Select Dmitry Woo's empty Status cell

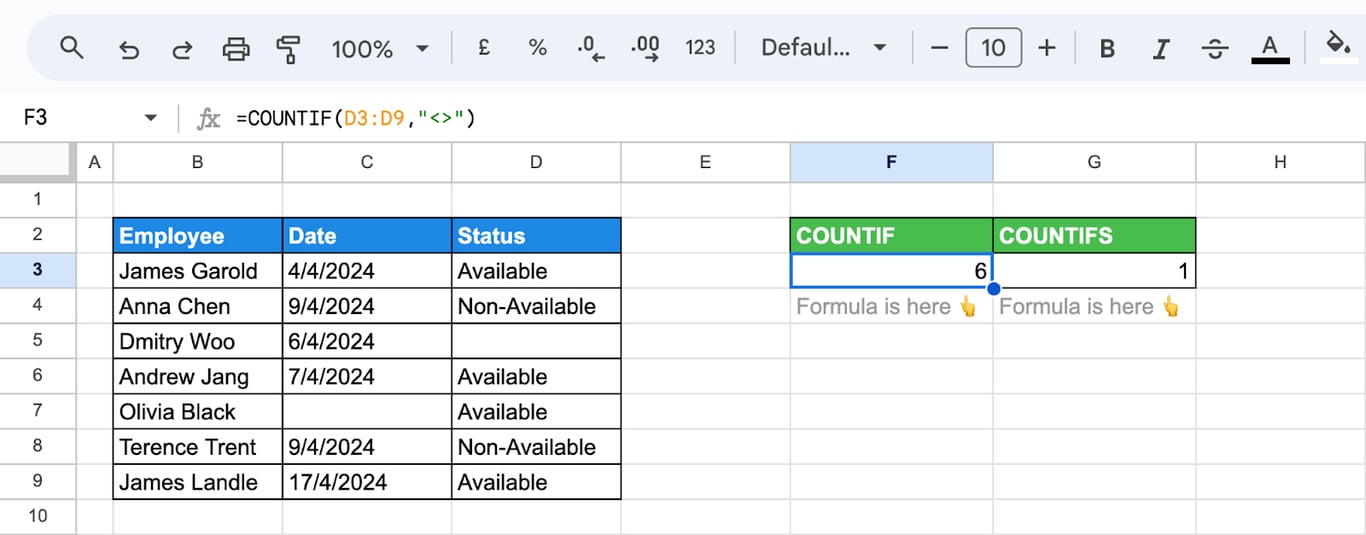pos(536,341)
